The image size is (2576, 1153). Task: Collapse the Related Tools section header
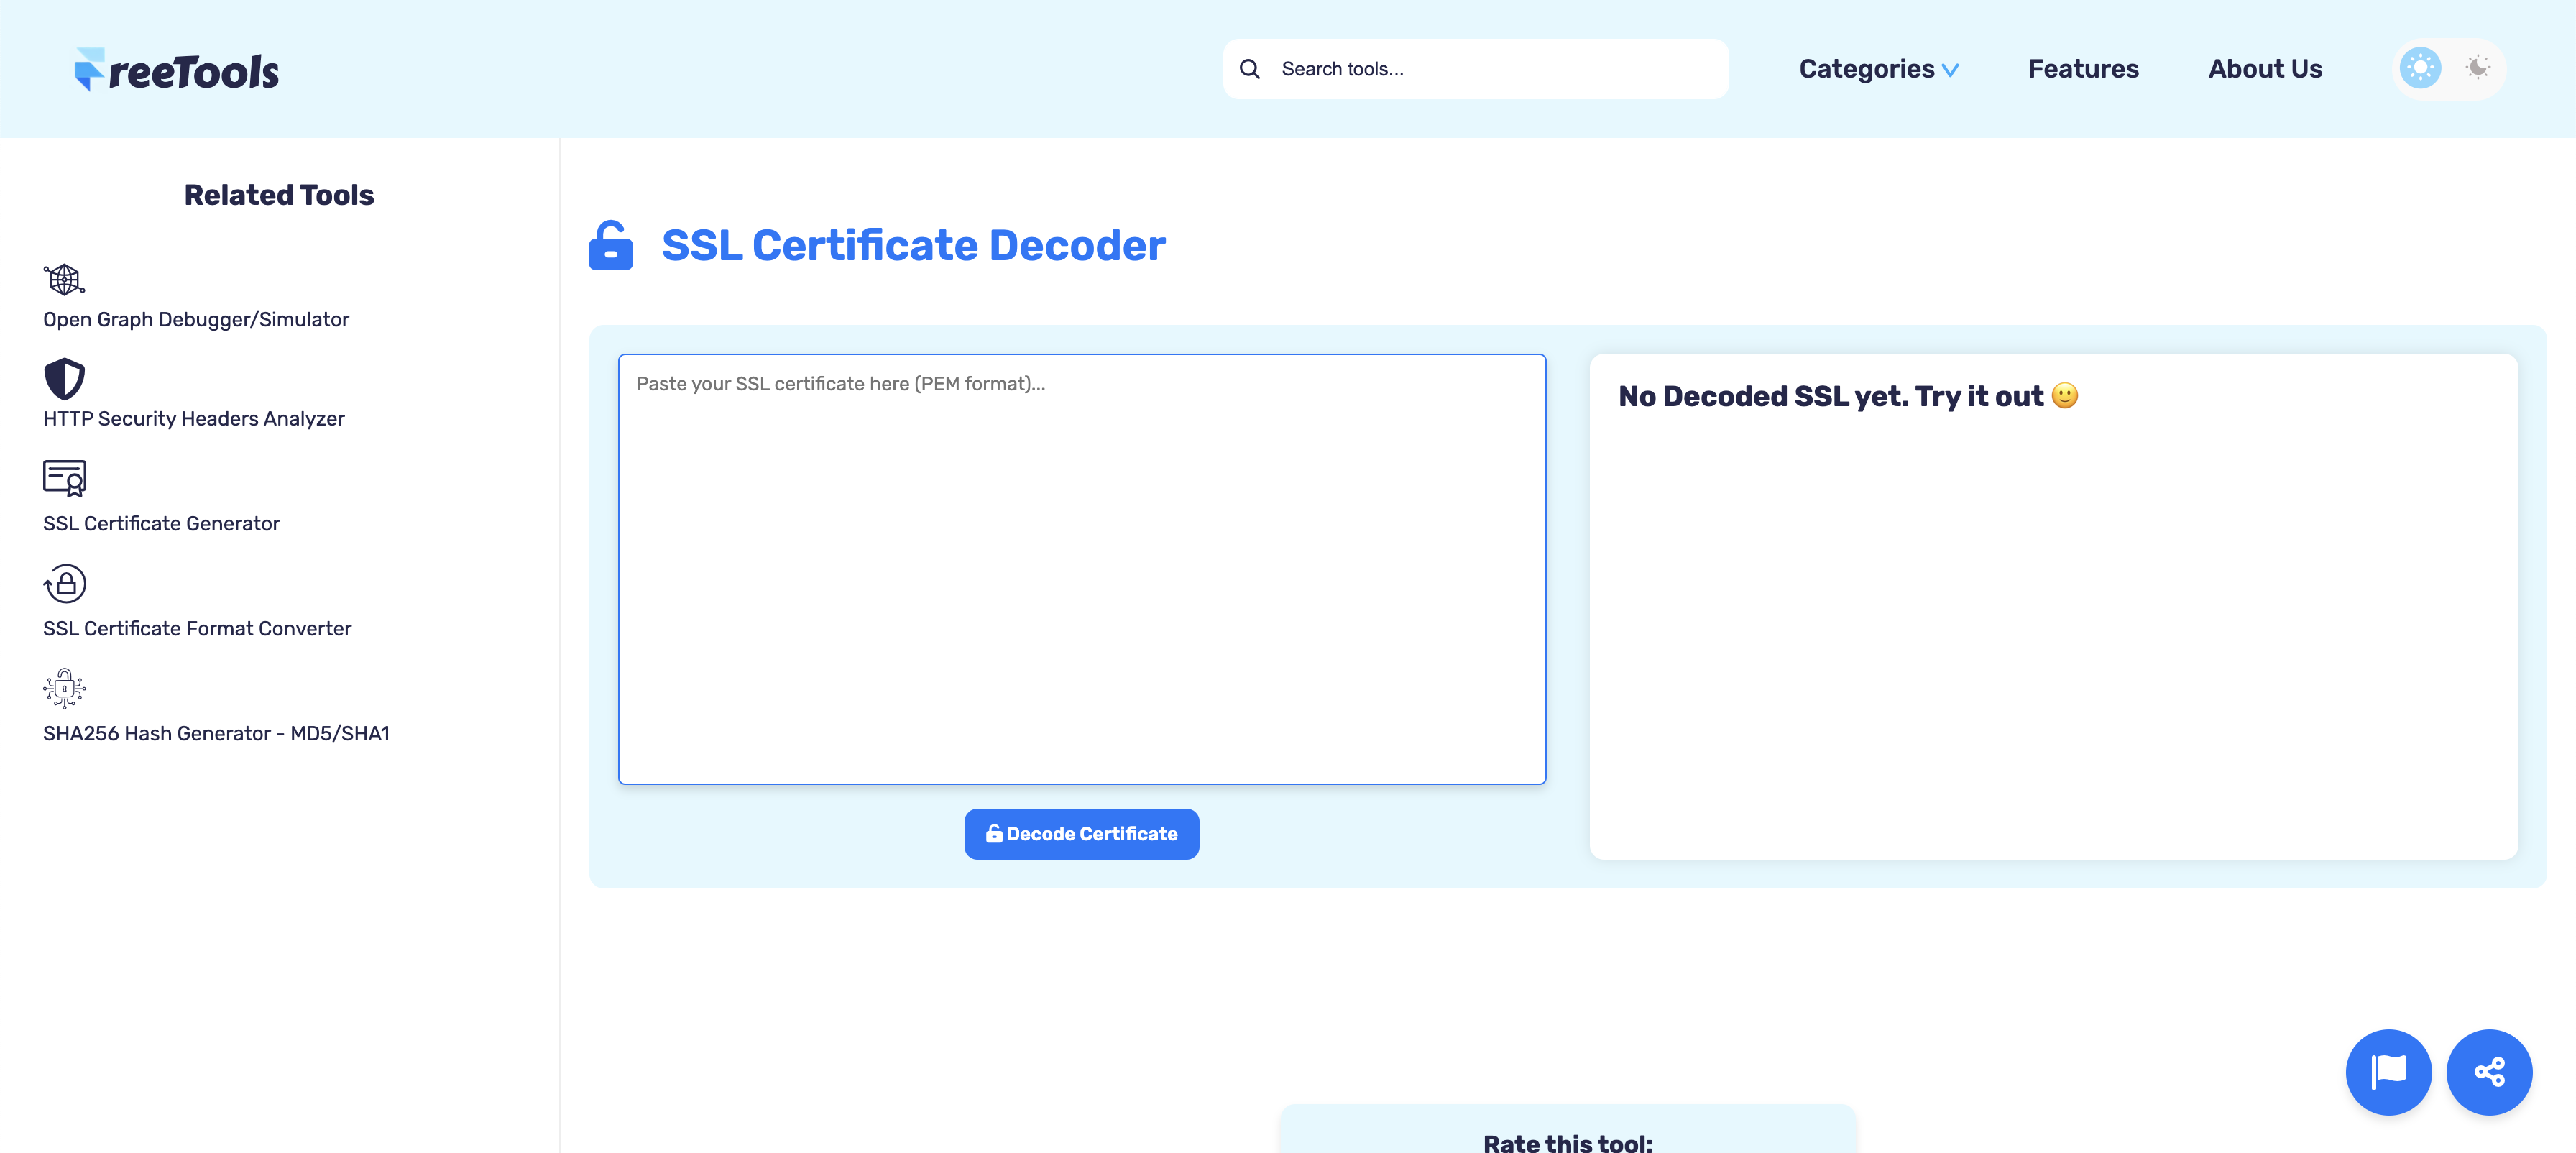pos(278,195)
